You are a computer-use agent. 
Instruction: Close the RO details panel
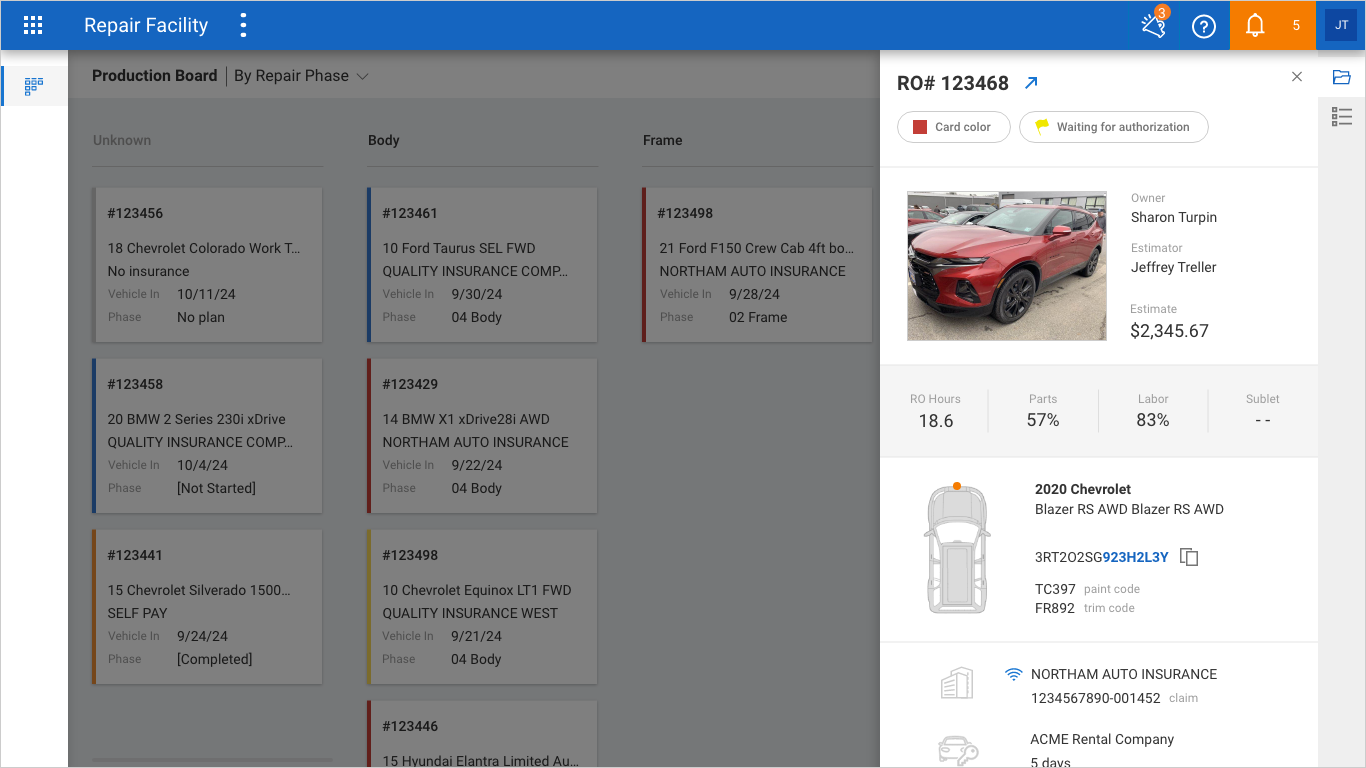point(1297,76)
